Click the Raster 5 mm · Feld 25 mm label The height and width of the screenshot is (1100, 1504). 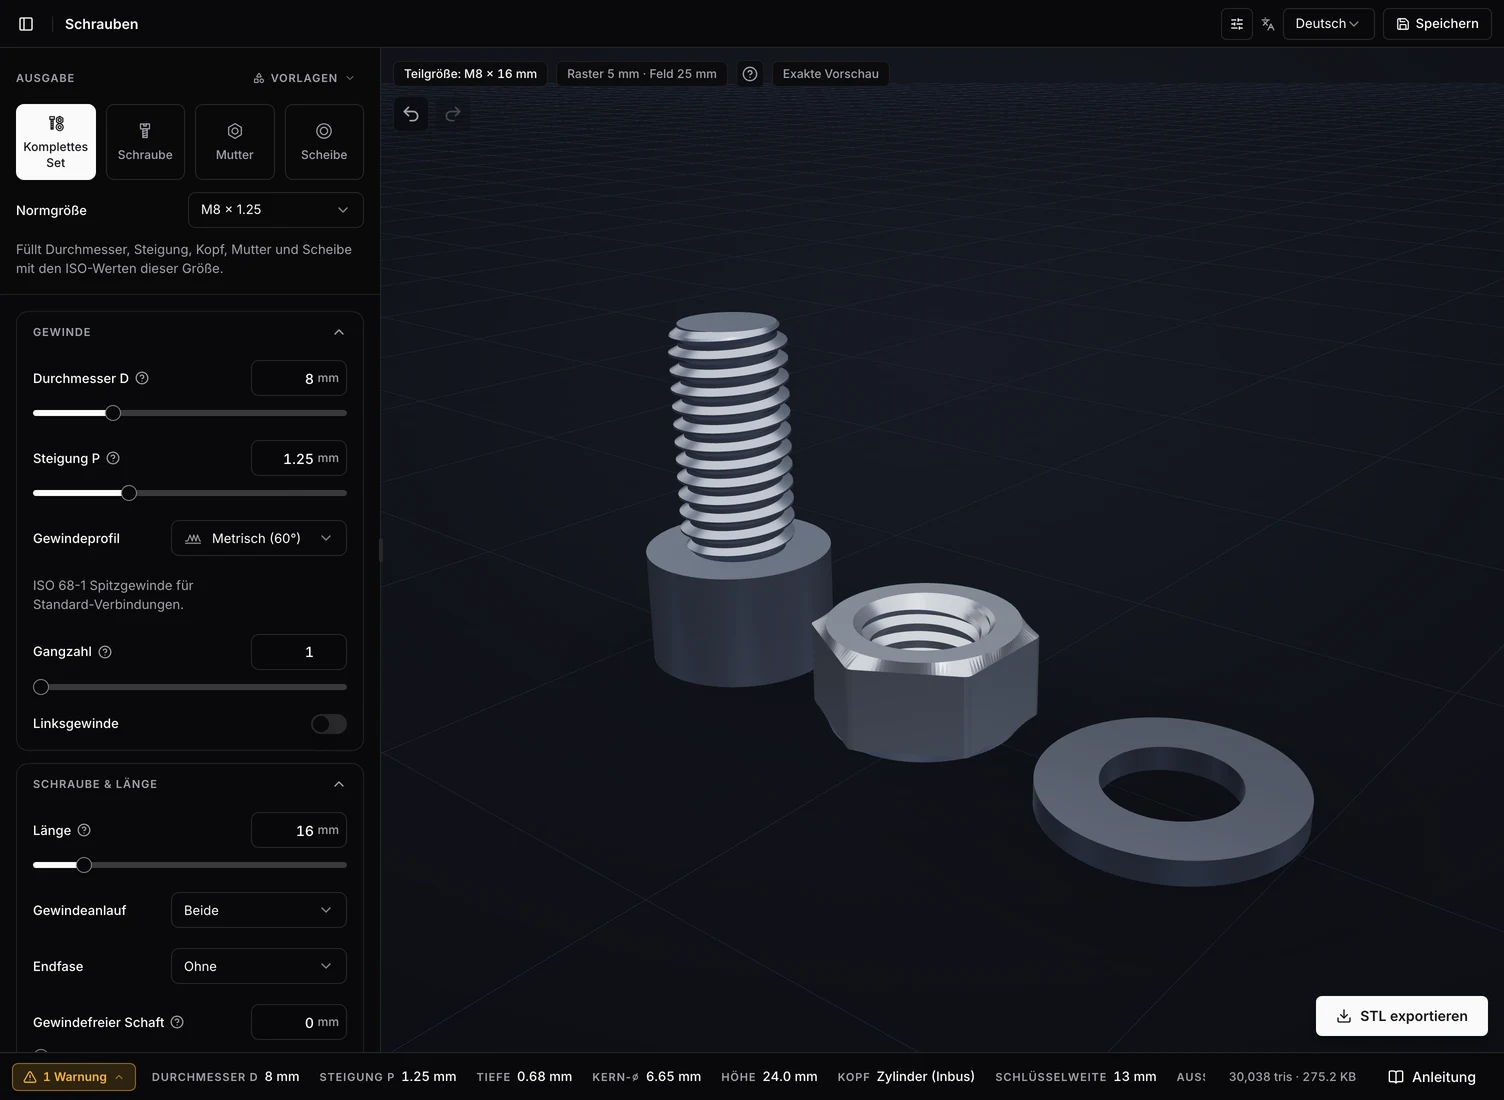(642, 74)
